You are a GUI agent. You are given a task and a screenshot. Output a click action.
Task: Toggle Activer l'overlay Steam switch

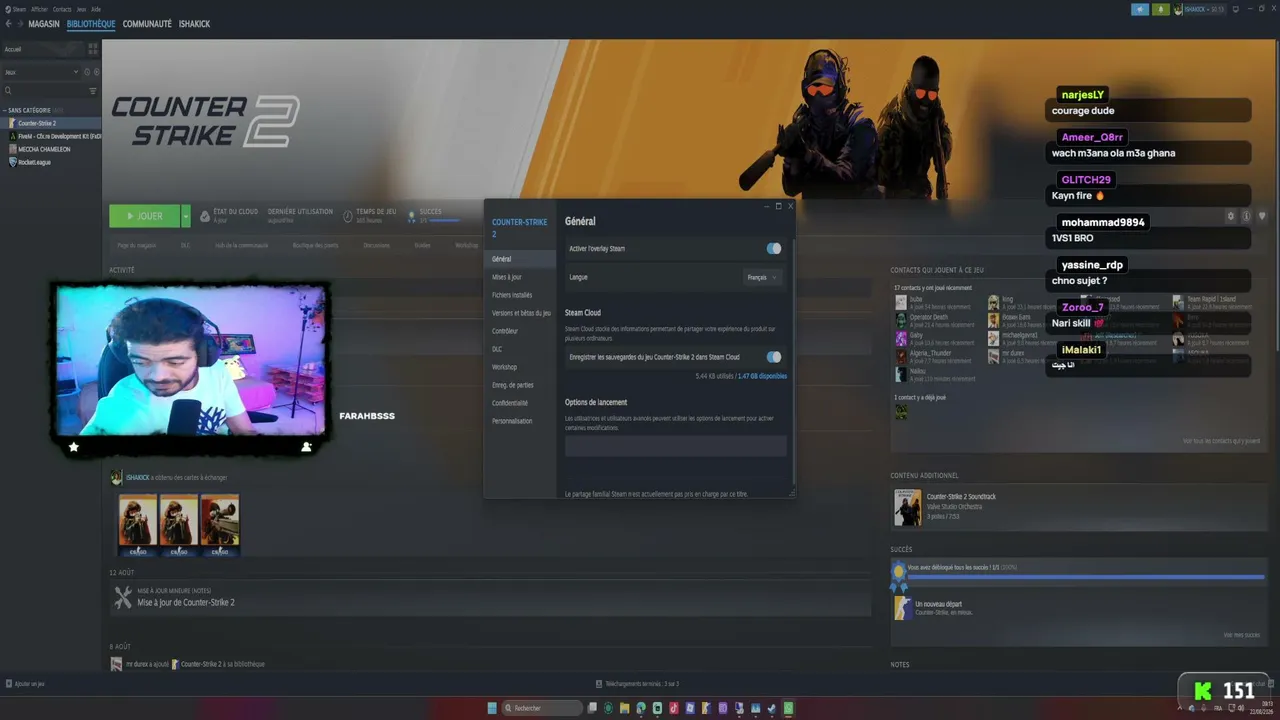tap(774, 248)
